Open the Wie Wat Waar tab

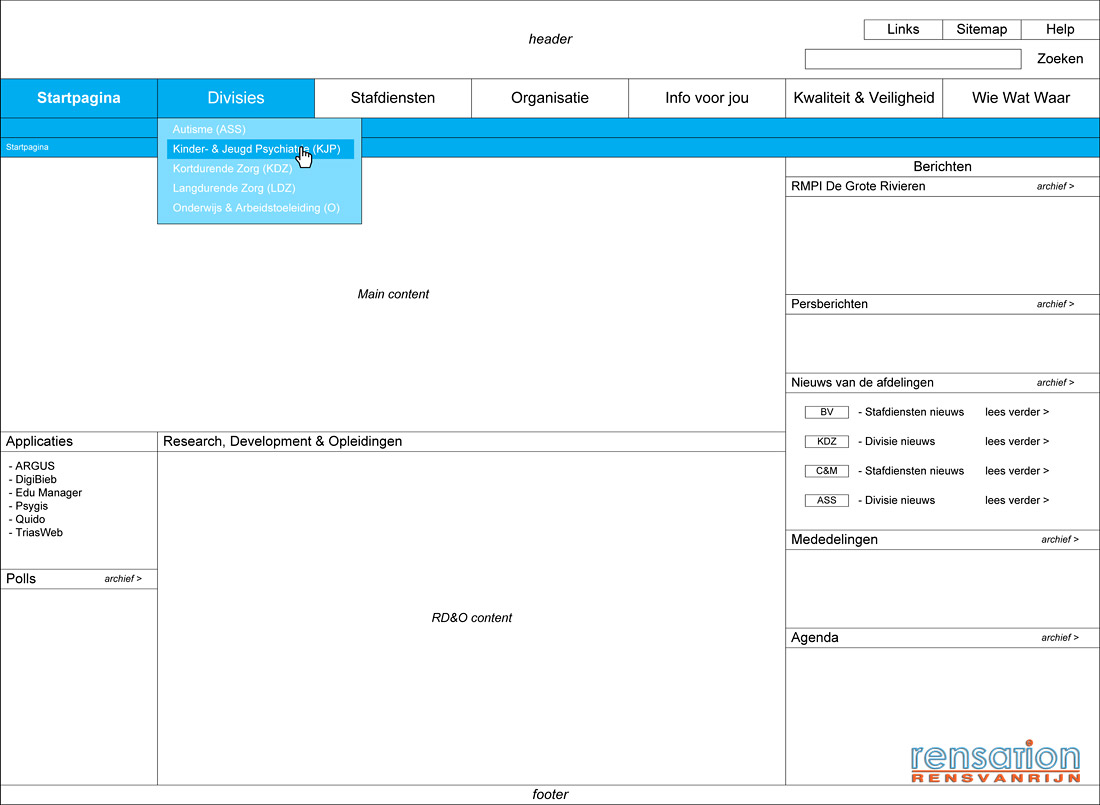click(x=1021, y=98)
